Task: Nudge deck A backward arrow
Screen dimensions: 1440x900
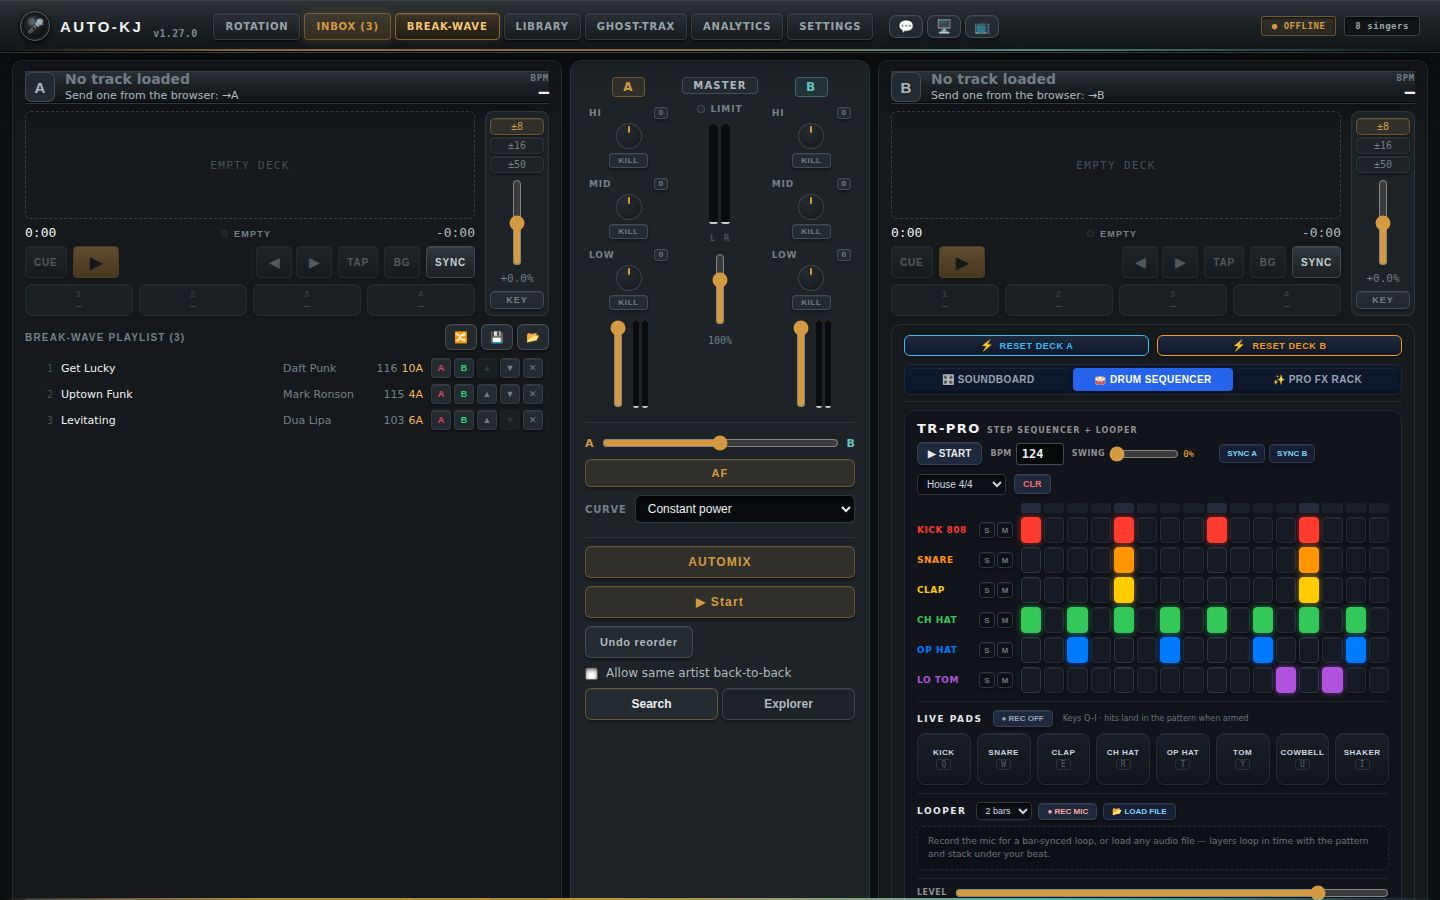Action: (274, 262)
